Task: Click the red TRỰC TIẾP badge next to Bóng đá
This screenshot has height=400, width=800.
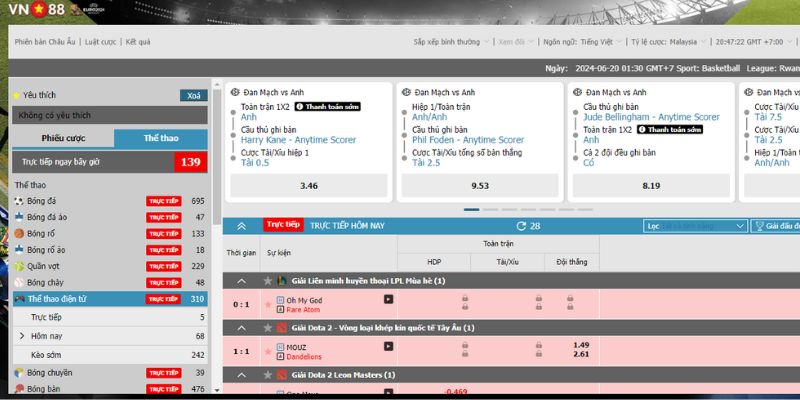Action: pos(163,201)
